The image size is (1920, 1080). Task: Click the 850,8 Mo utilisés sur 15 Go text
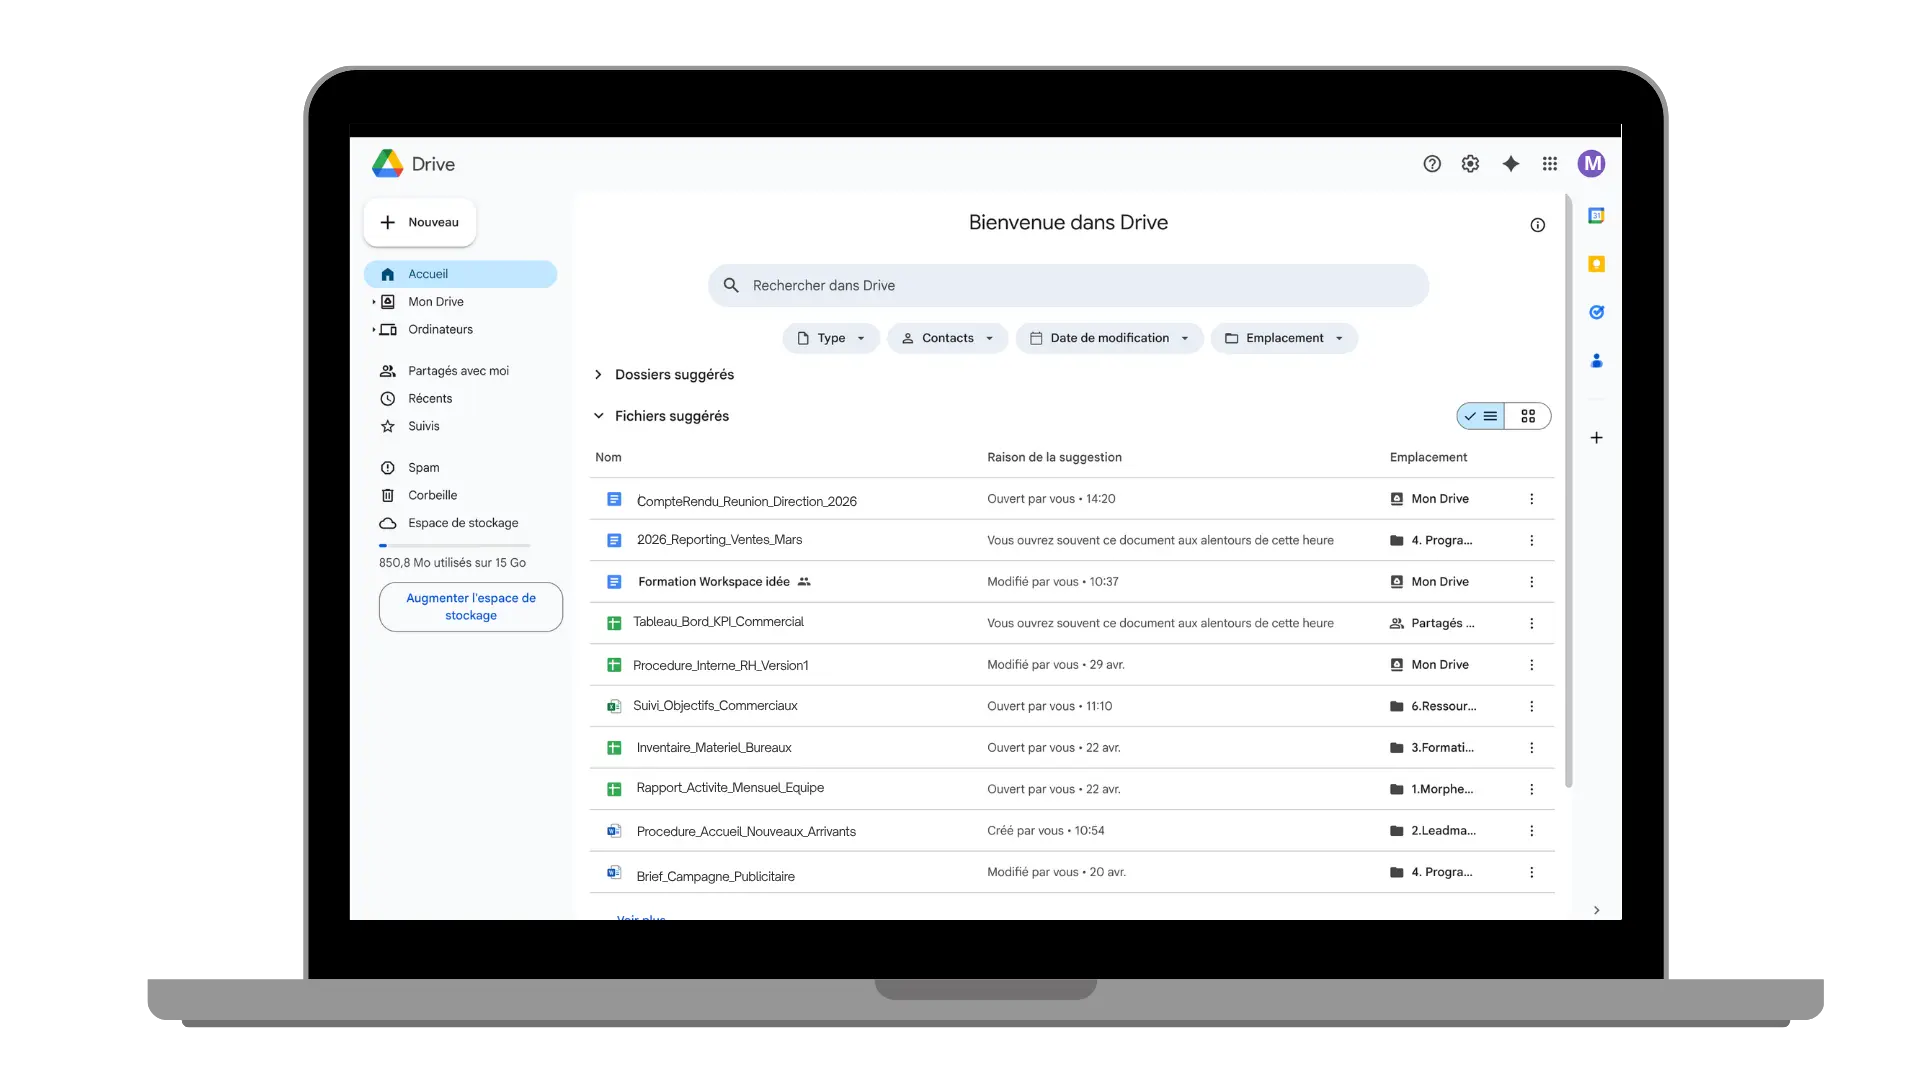(452, 563)
